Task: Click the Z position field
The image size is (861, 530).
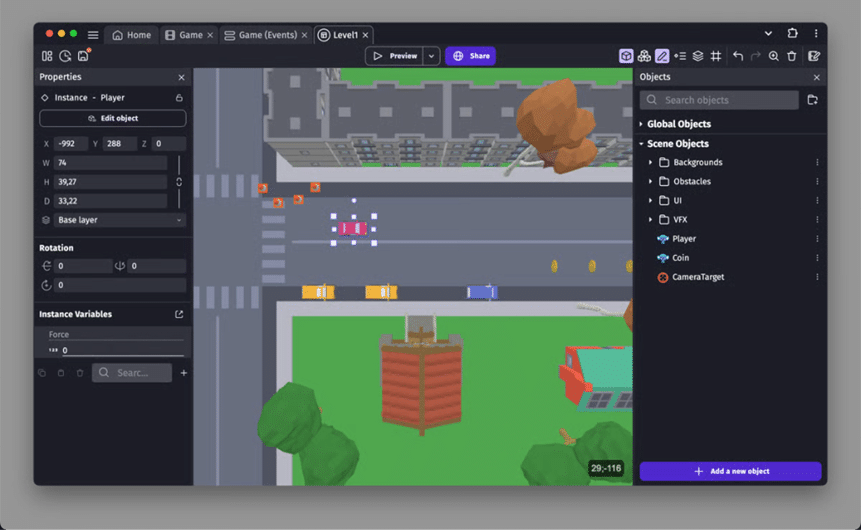Action: [x=169, y=144]
